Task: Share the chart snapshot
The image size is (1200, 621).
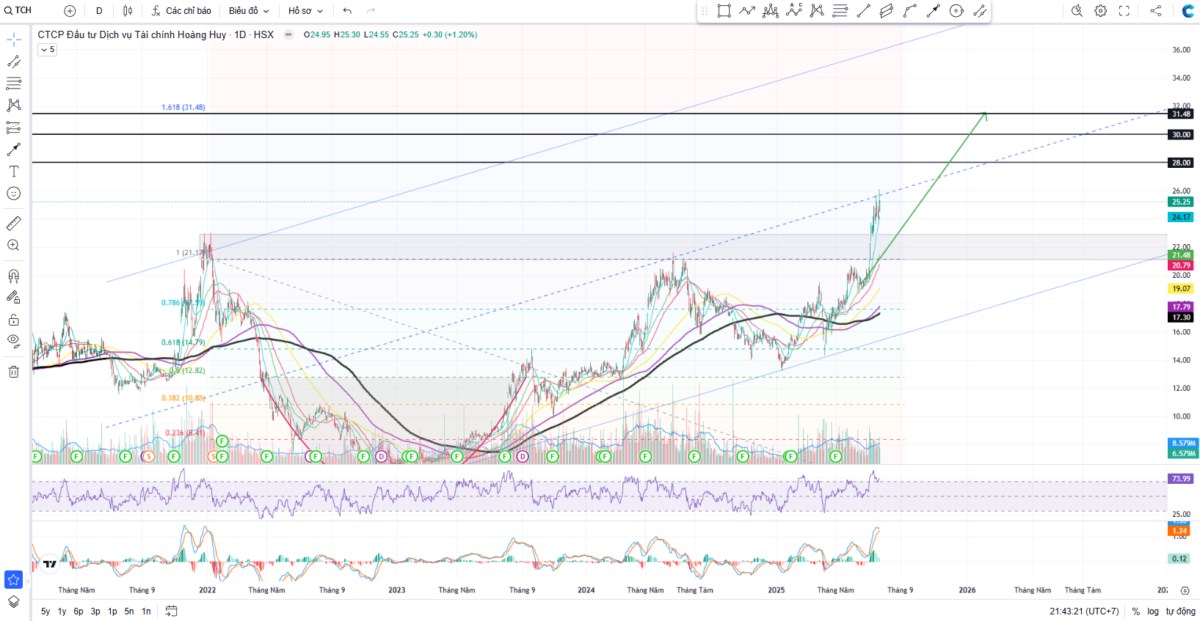Action: point(1156,11)
